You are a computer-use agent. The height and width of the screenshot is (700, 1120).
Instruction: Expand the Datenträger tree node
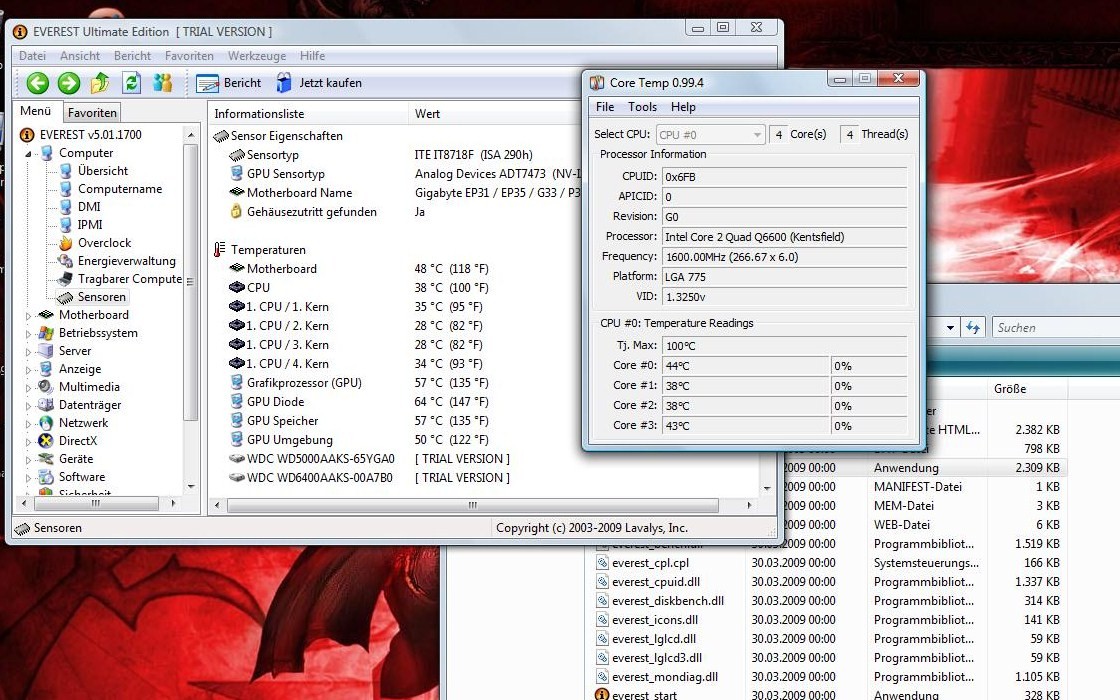(x=29, y=405)
